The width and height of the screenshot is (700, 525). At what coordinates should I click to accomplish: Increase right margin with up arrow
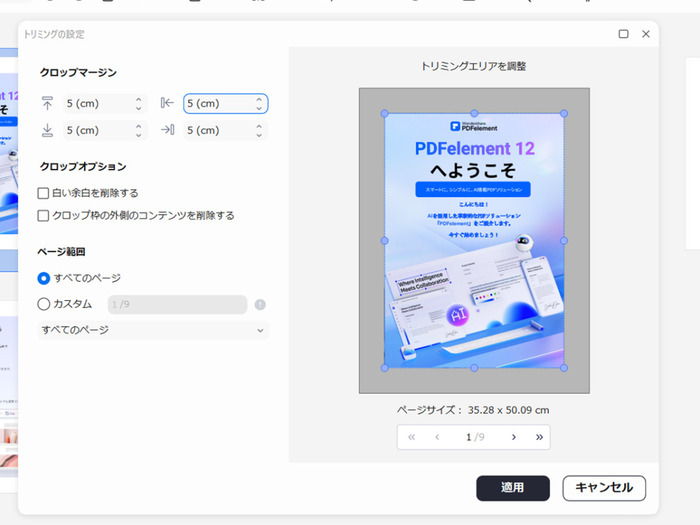(x=259, y=126)
